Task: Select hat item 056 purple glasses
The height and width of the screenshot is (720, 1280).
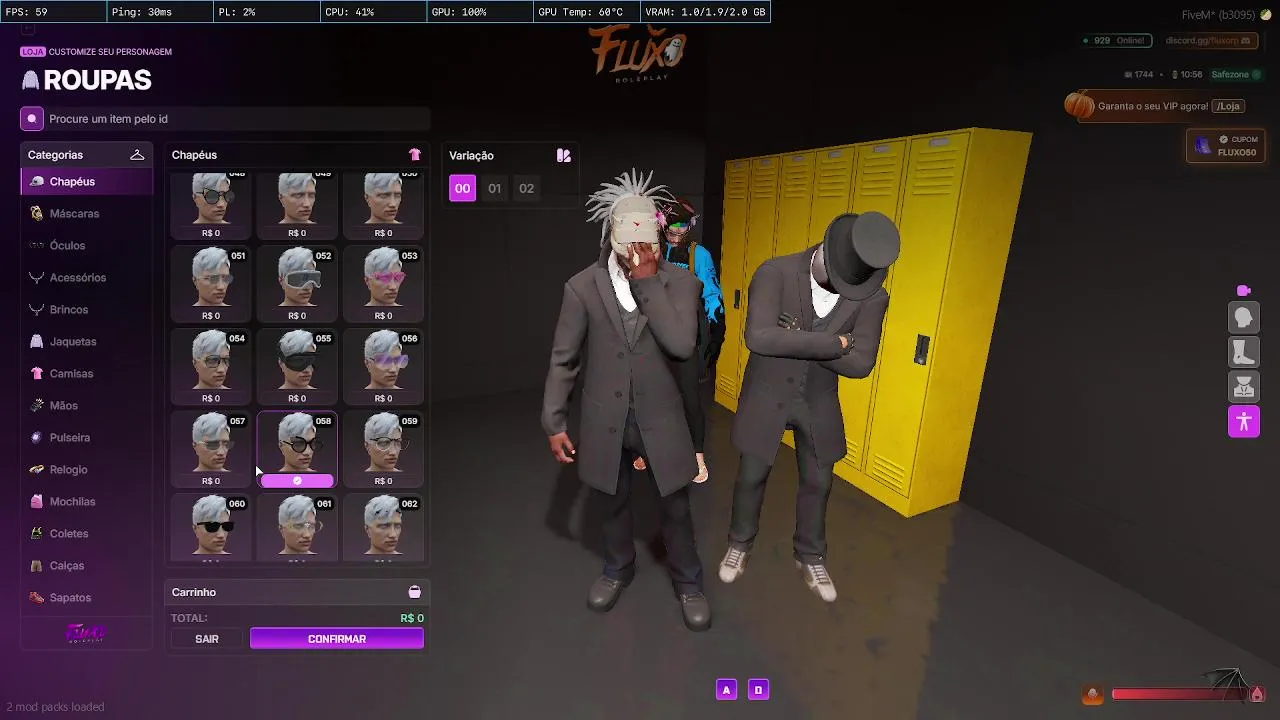Action: point(383,367)
